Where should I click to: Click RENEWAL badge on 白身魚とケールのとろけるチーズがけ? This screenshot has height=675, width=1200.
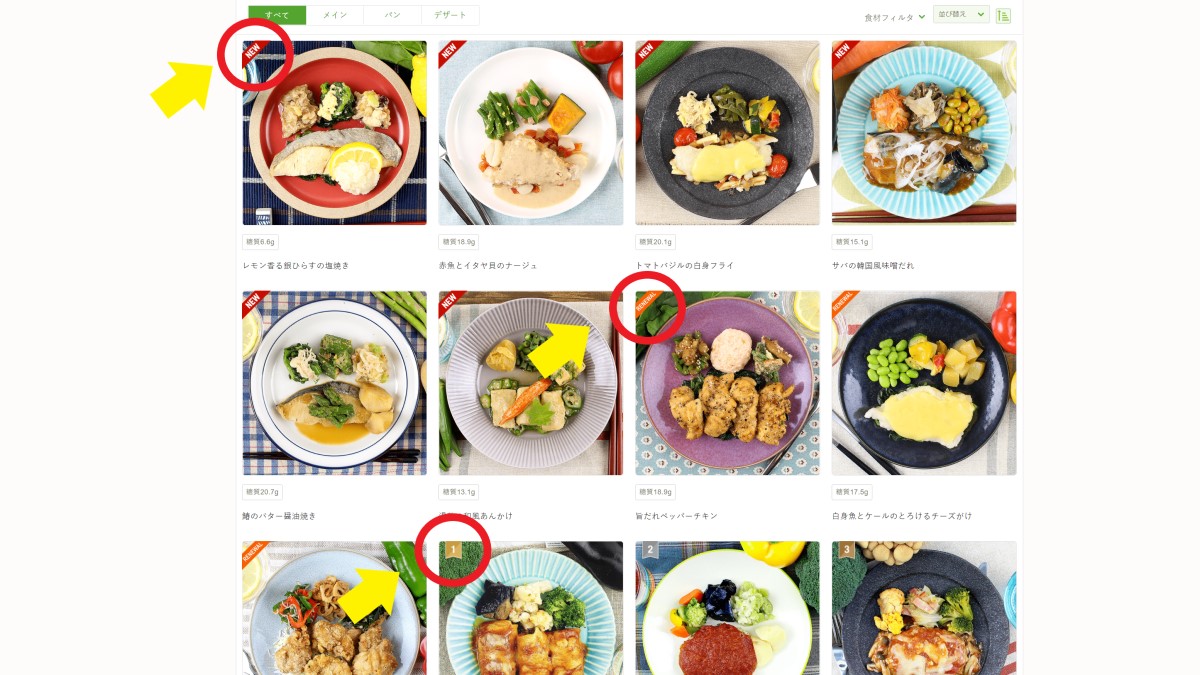click(844, 303)
